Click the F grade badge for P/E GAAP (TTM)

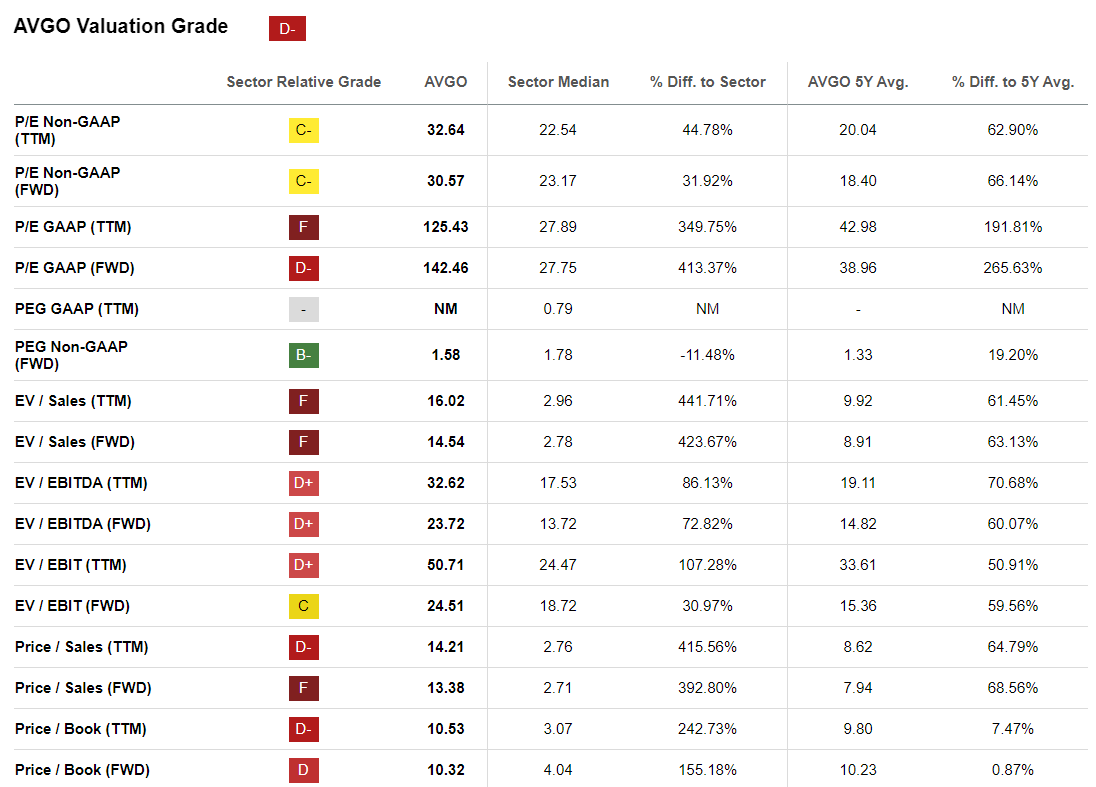tap(304, 227)
